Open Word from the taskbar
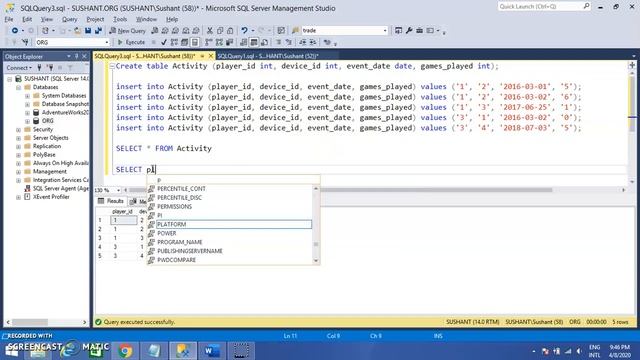 211,351
